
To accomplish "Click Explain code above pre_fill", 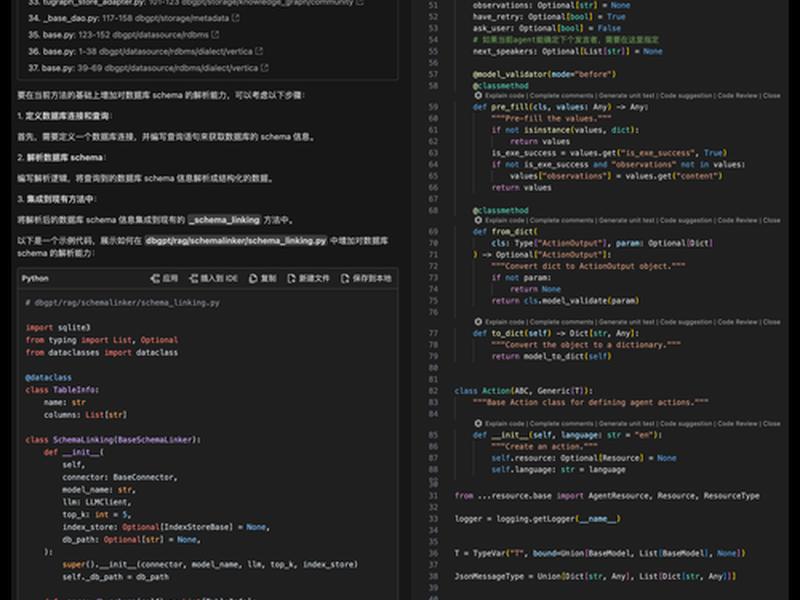I will (505, 95).
